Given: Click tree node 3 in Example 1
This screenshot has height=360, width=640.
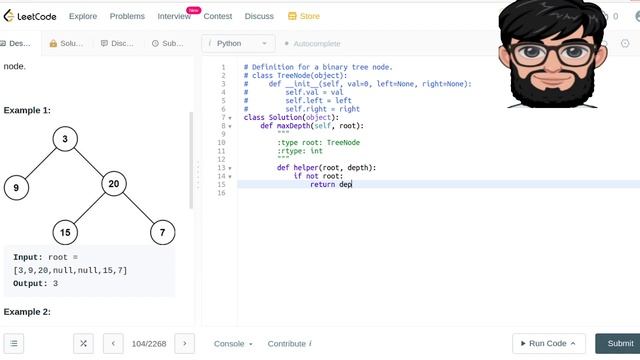Looking at the screenshot, I should pos(65,139).
